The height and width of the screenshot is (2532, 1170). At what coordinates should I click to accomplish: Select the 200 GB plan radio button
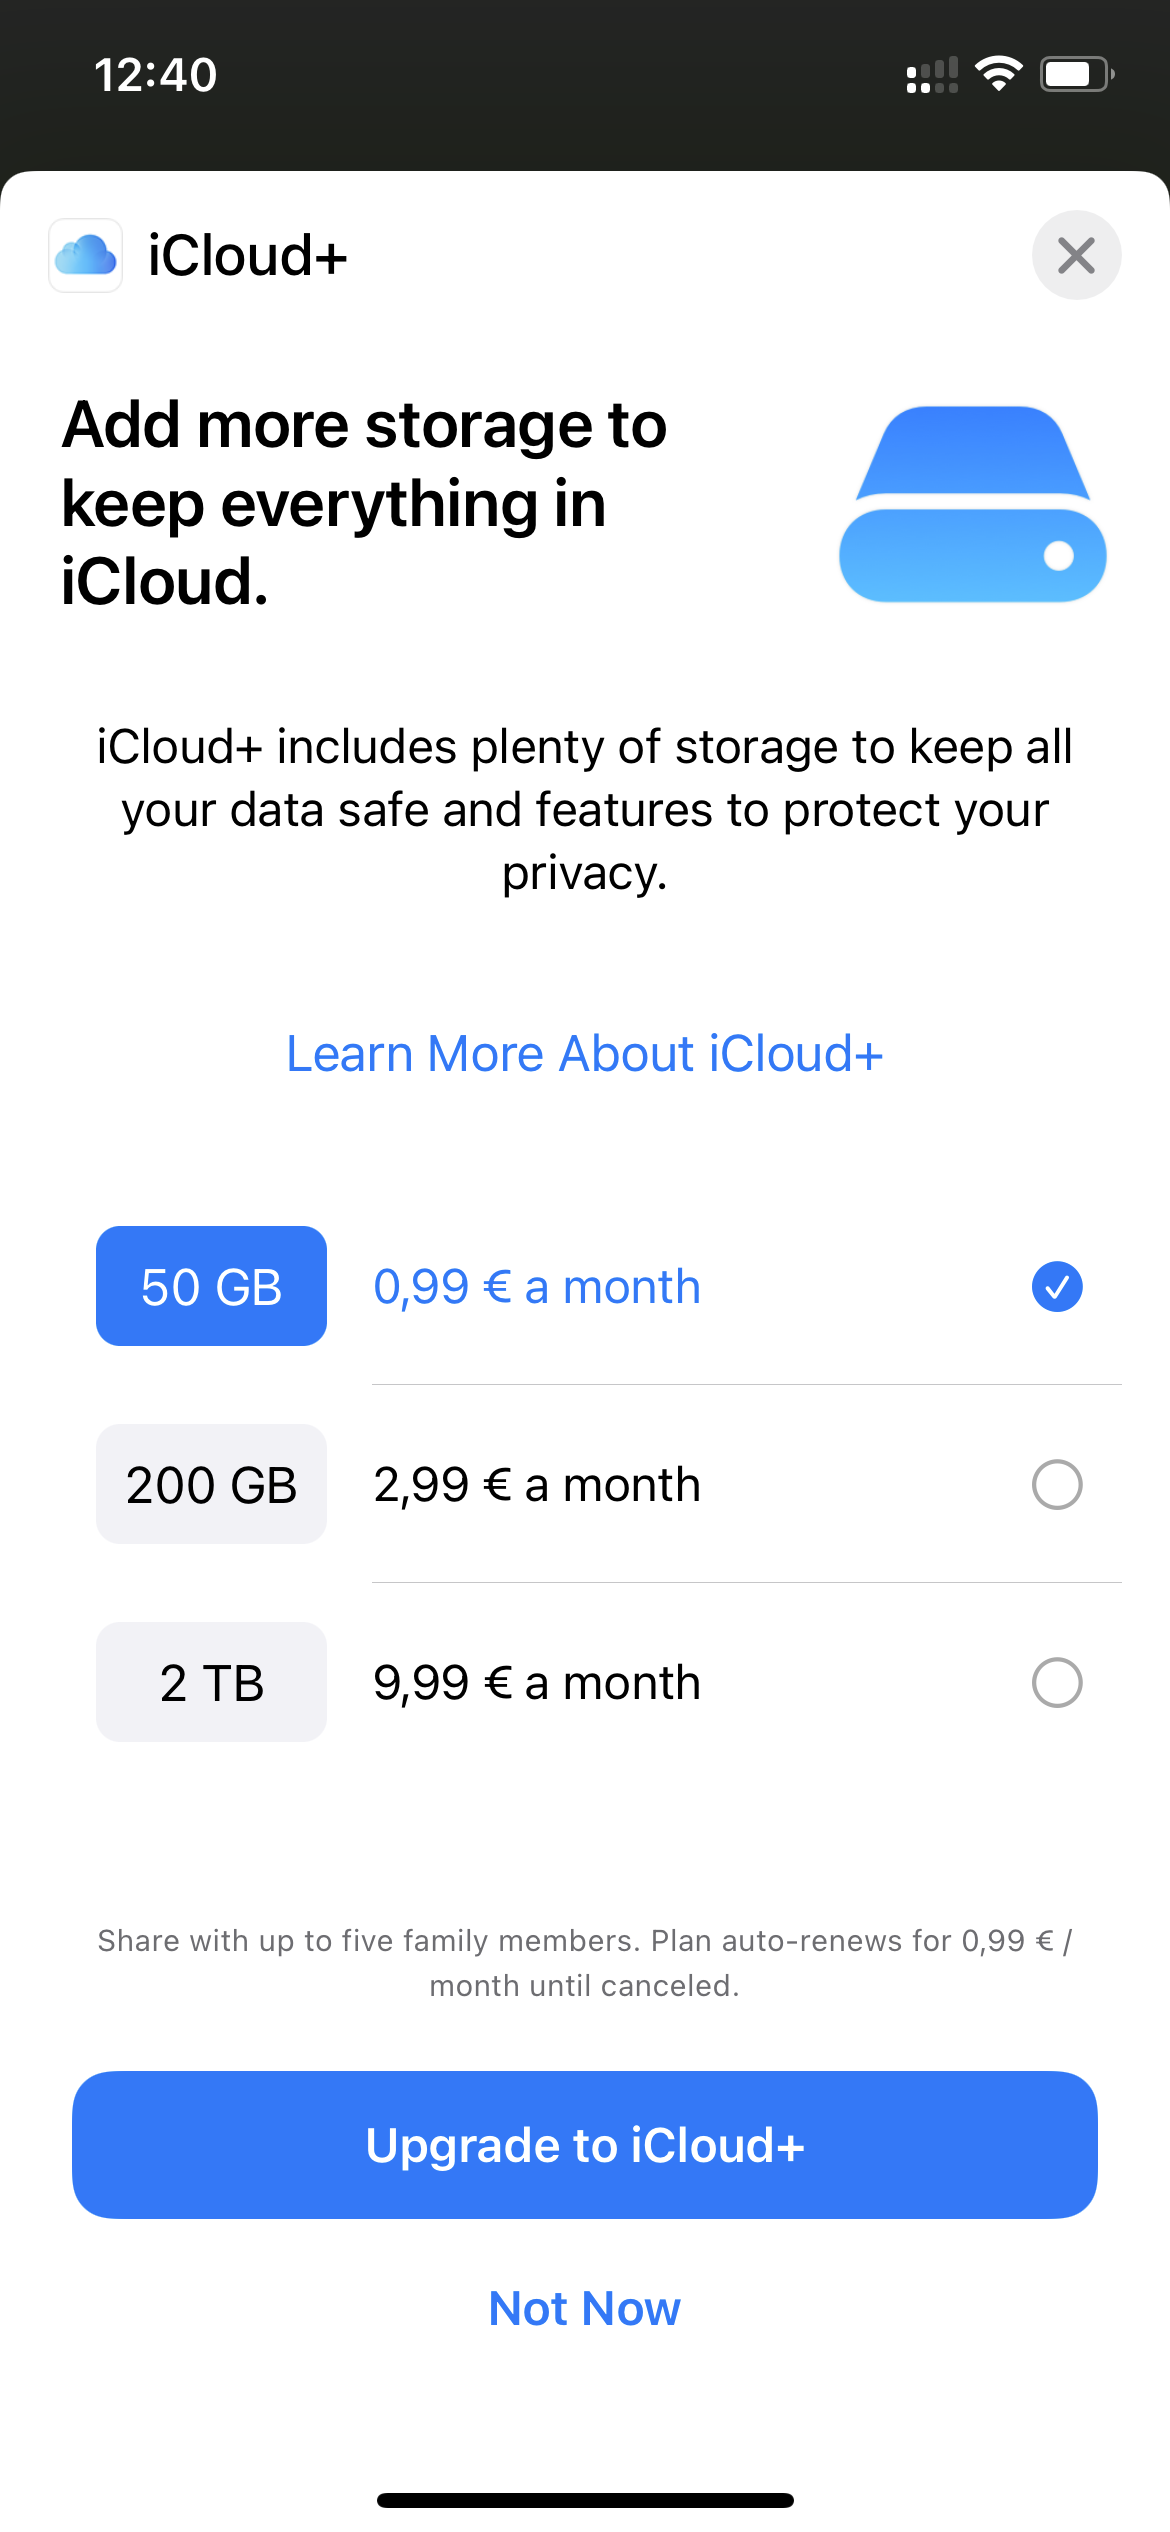coord(1056,1484)
